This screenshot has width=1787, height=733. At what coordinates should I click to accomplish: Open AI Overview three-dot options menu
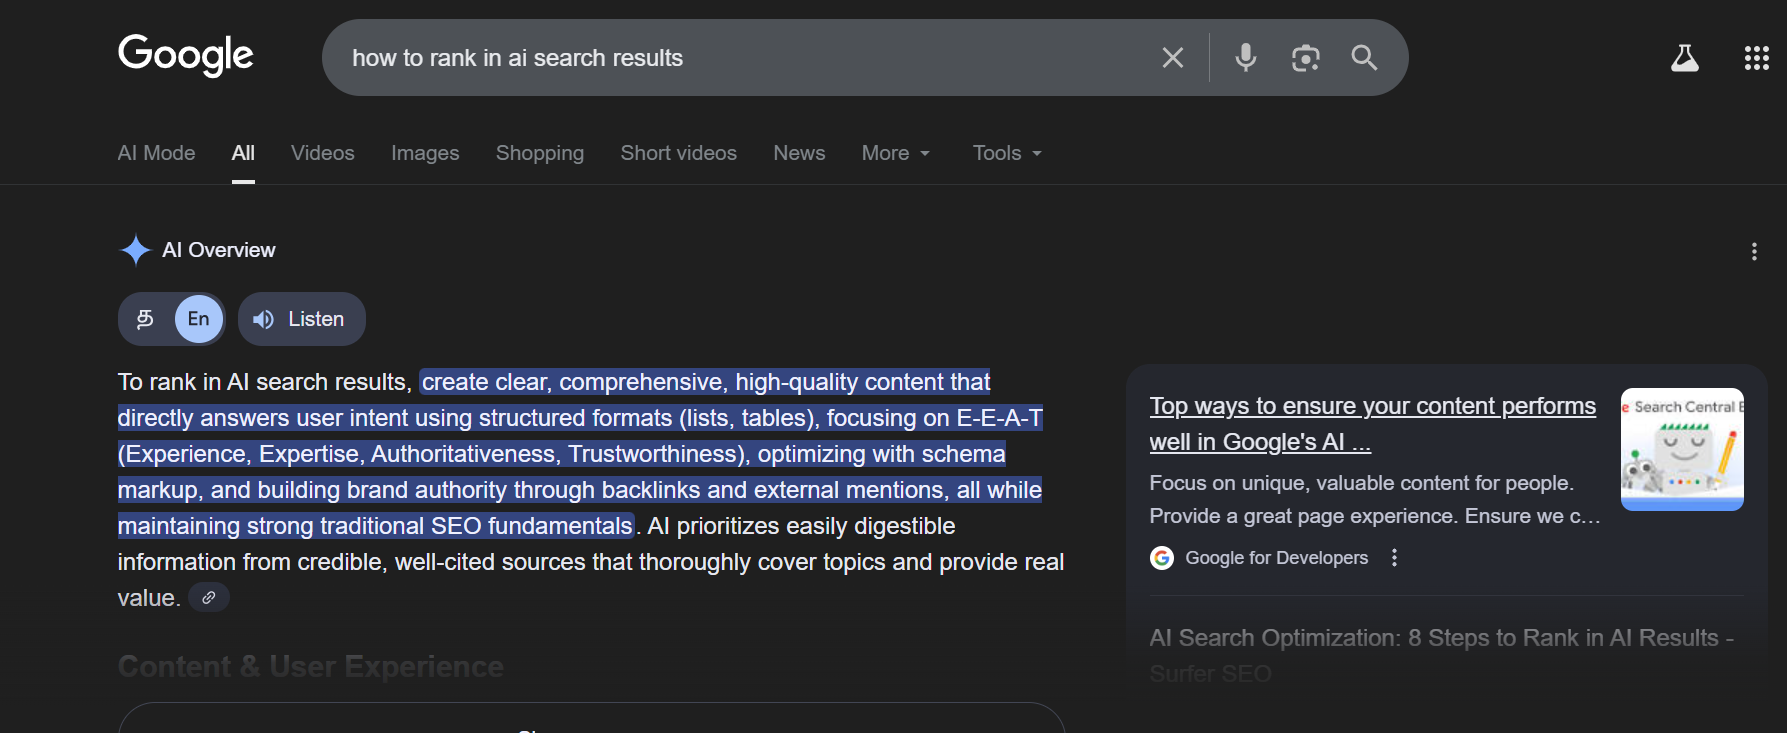1754,251
